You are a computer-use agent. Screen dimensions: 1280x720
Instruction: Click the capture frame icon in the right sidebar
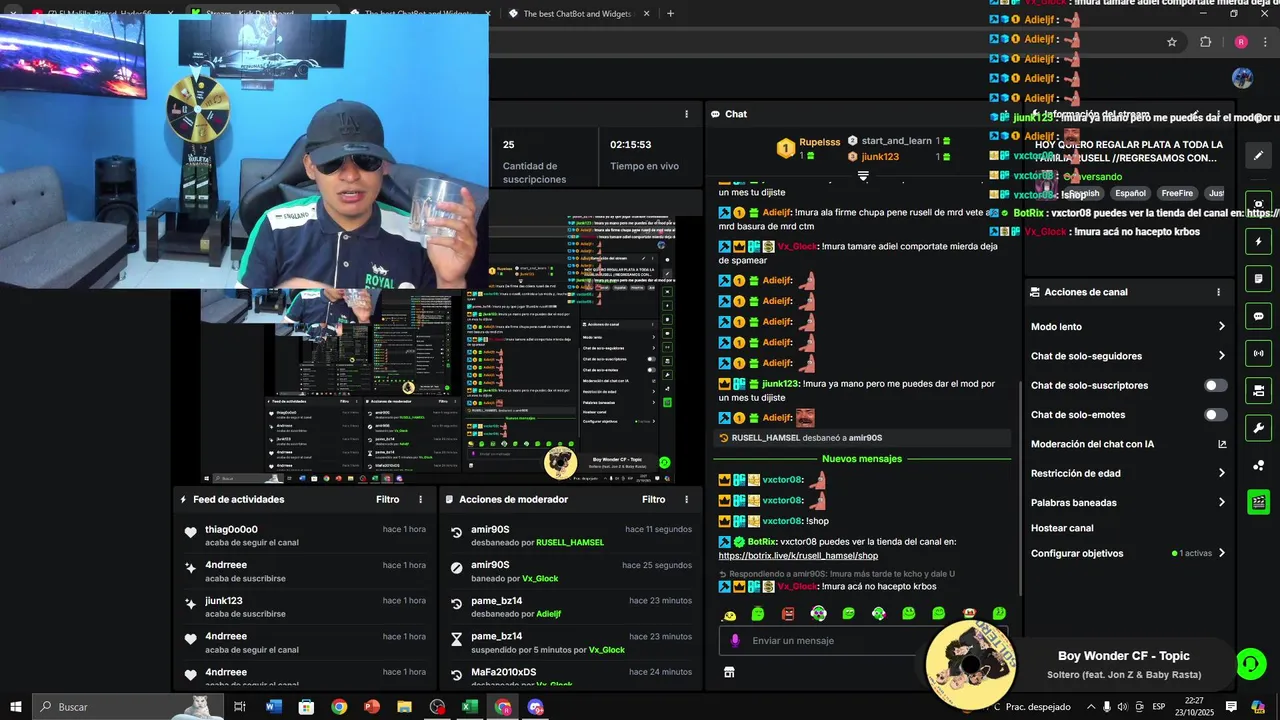click(x=1258, y=204)
